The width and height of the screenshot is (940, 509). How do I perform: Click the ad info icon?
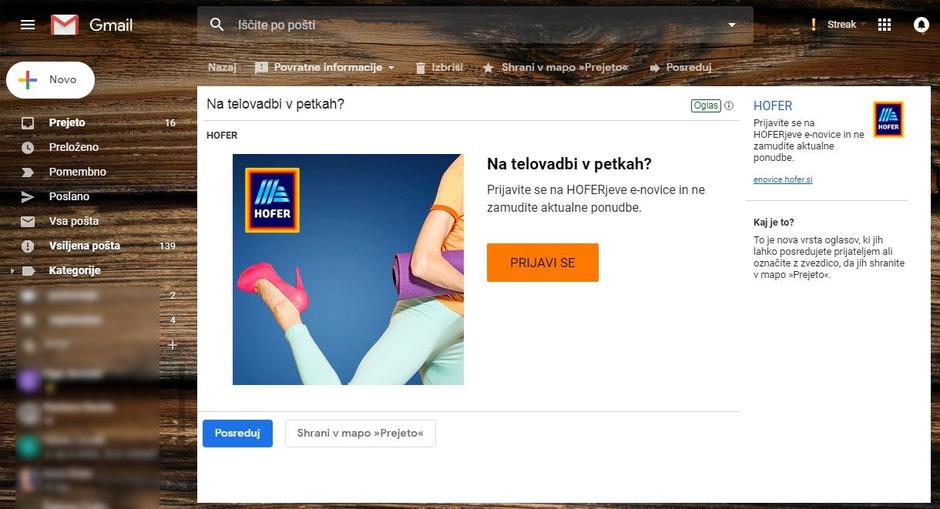(x=729, y=106)
